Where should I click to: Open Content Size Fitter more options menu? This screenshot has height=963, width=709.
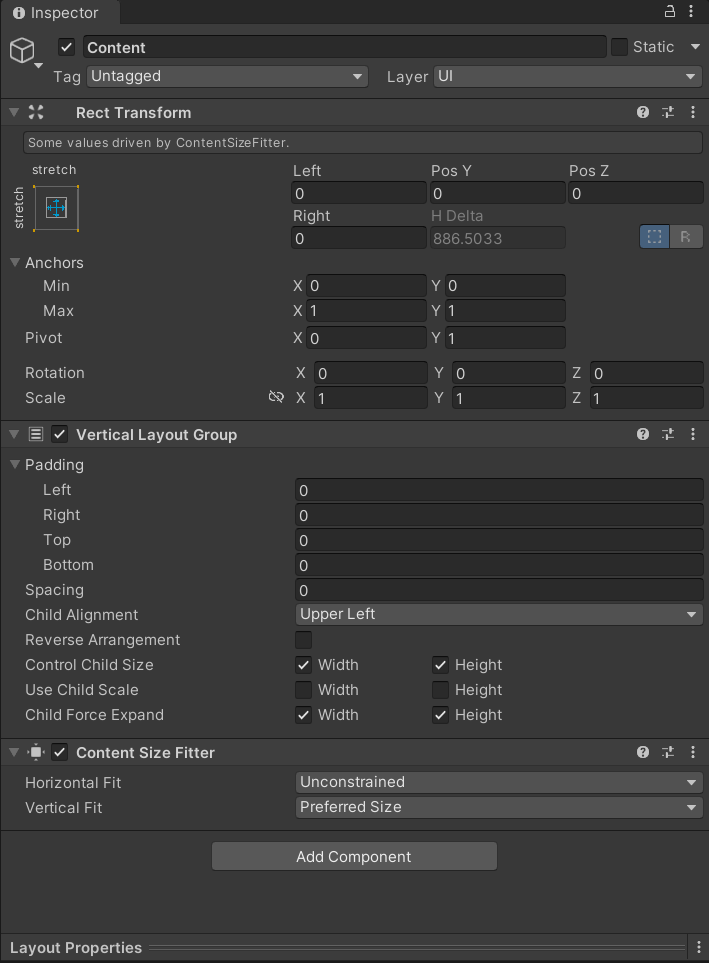[x=693, y=753]
